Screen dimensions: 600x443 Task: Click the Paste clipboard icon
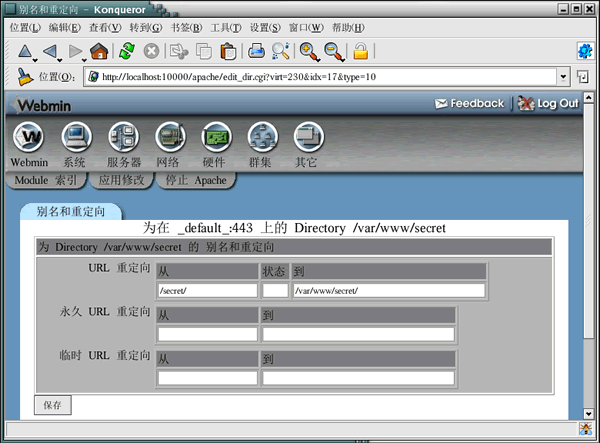click(x=228, y=51)
